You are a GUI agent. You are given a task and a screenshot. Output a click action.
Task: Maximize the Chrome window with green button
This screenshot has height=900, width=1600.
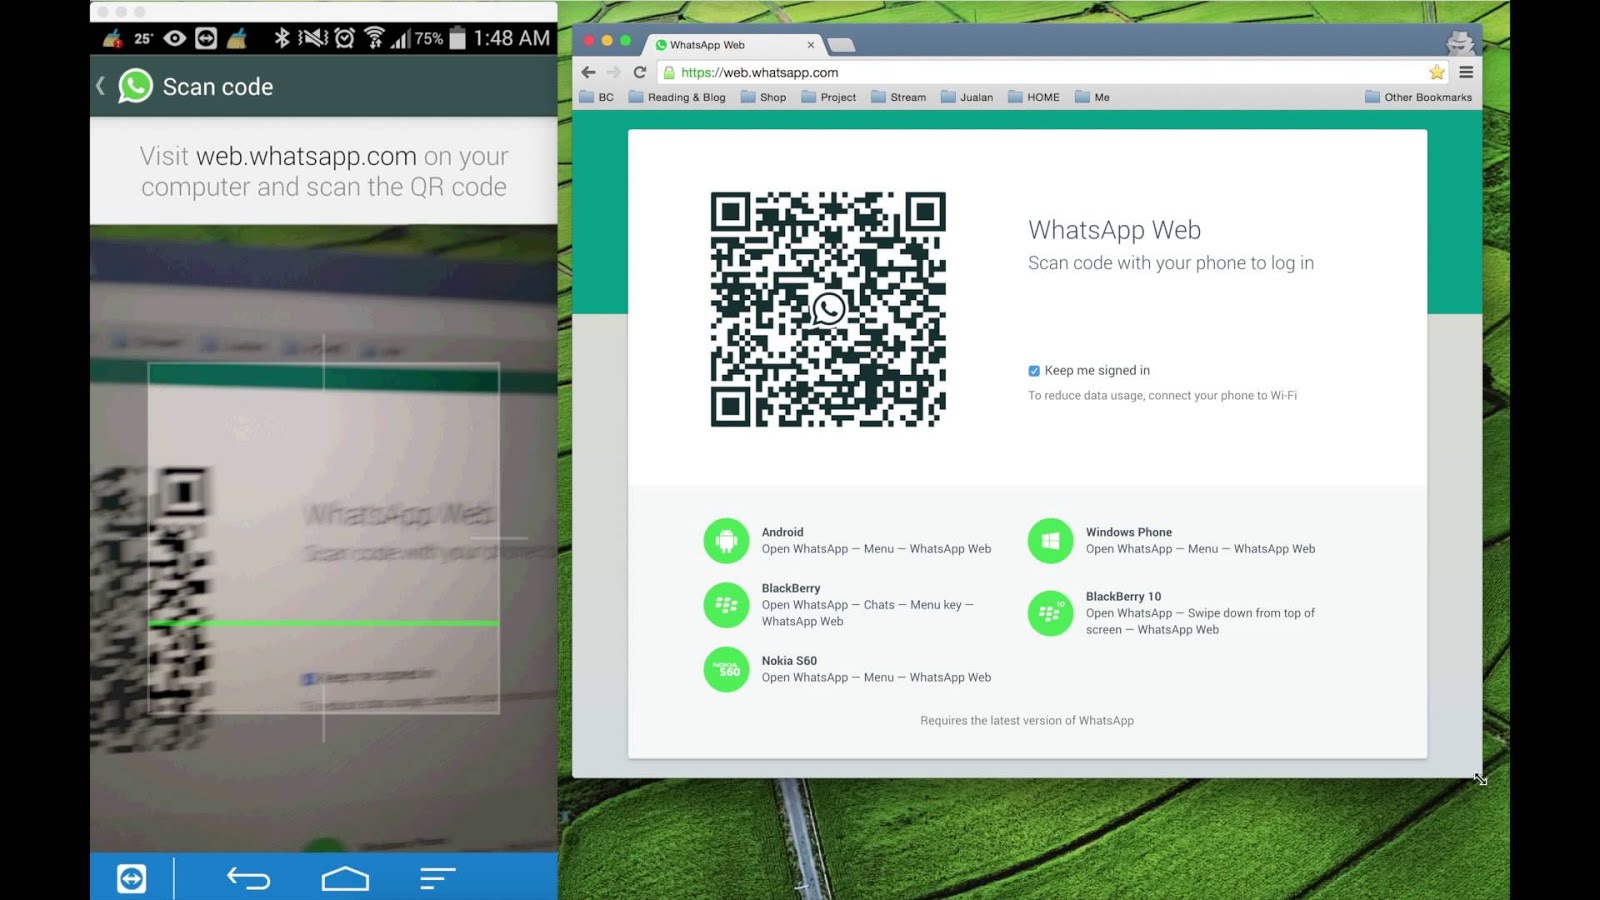point(626,41)
